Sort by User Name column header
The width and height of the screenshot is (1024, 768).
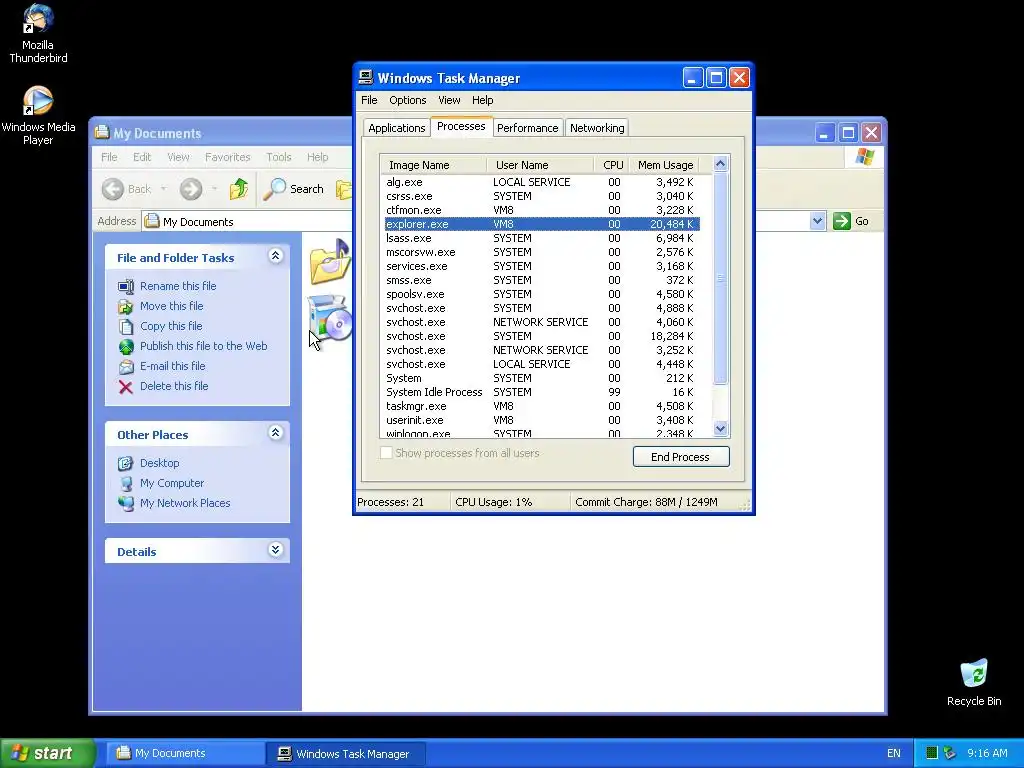(x=541, y=165)
